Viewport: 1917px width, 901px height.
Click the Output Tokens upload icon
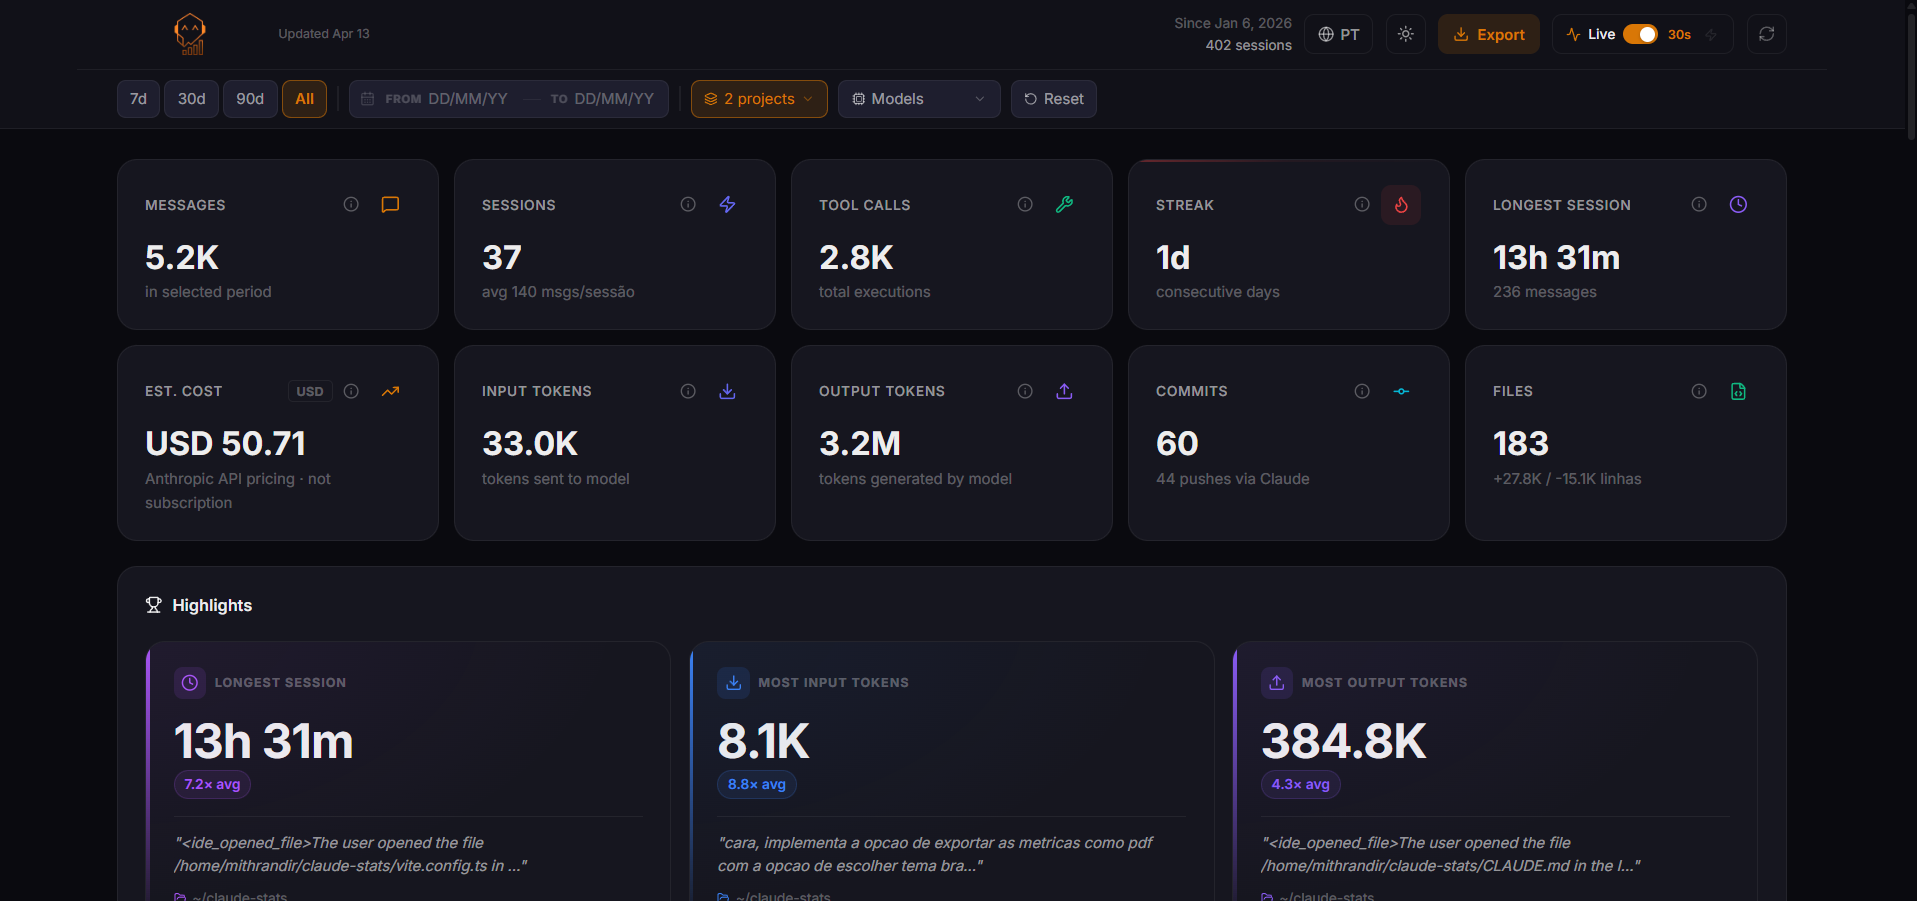pos(1064,391)
